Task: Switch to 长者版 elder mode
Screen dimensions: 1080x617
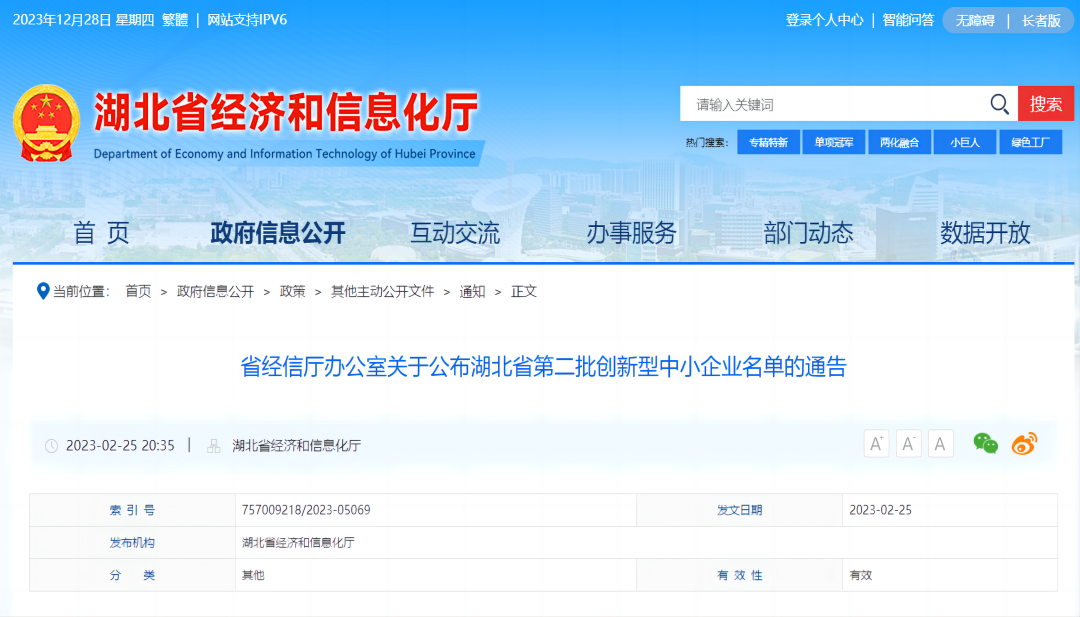Action: [1041, 21]
